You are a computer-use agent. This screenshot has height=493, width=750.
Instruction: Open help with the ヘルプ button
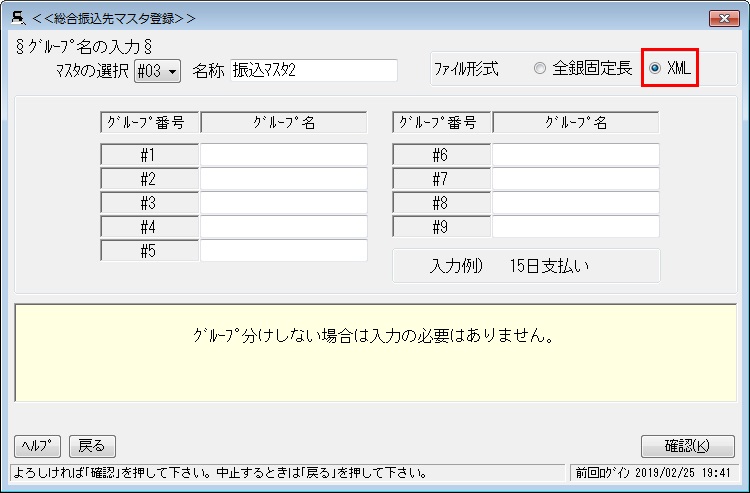tap(37, 446)
